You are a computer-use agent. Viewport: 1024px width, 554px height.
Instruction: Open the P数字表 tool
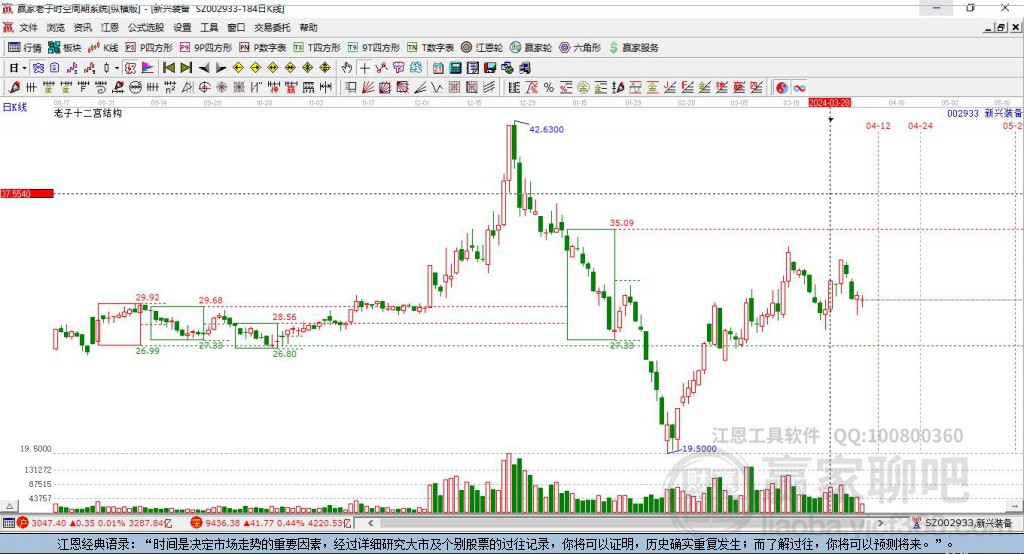click(263, 48)
